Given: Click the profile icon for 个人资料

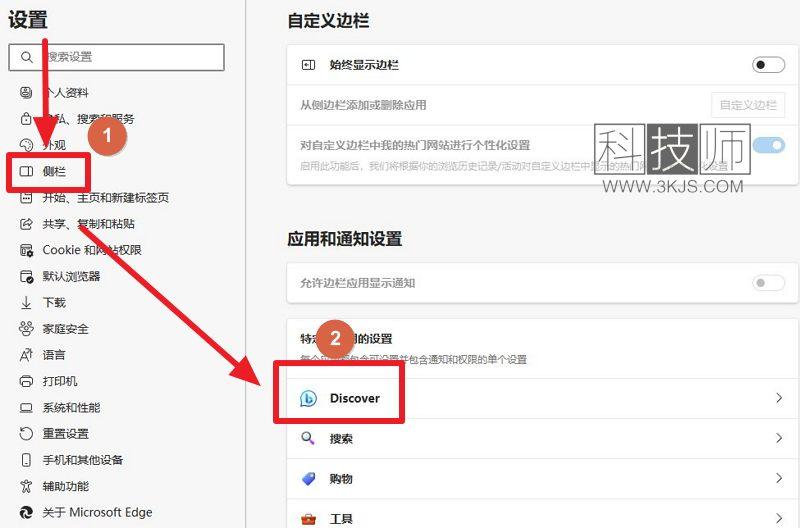Looking at the screenshot, I should [x=26, y=92].
